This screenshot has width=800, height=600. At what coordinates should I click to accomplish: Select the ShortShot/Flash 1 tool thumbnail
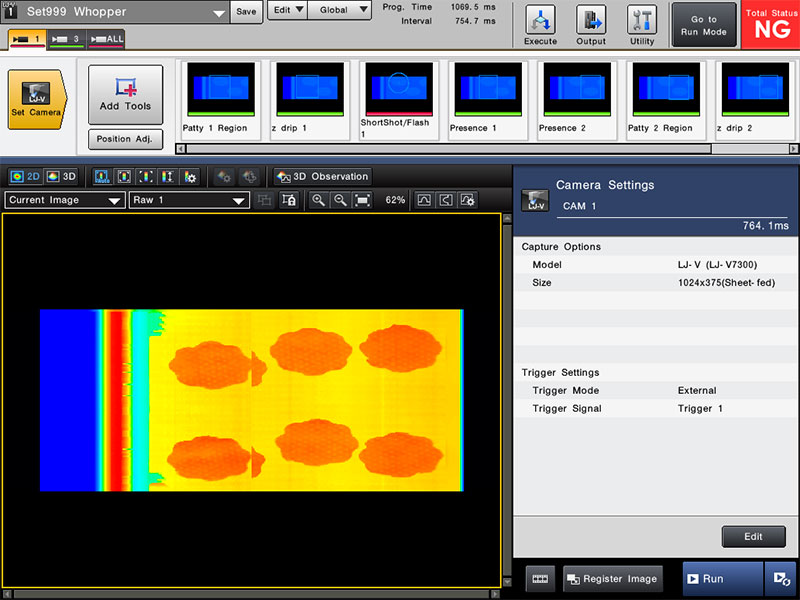tap(398, 101)
